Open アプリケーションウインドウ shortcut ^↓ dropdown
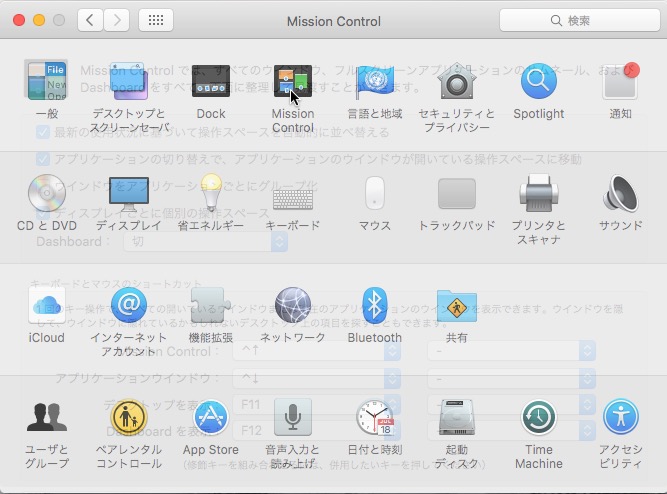667x494 pixels. pyautogui.click(x=316, y=378)
